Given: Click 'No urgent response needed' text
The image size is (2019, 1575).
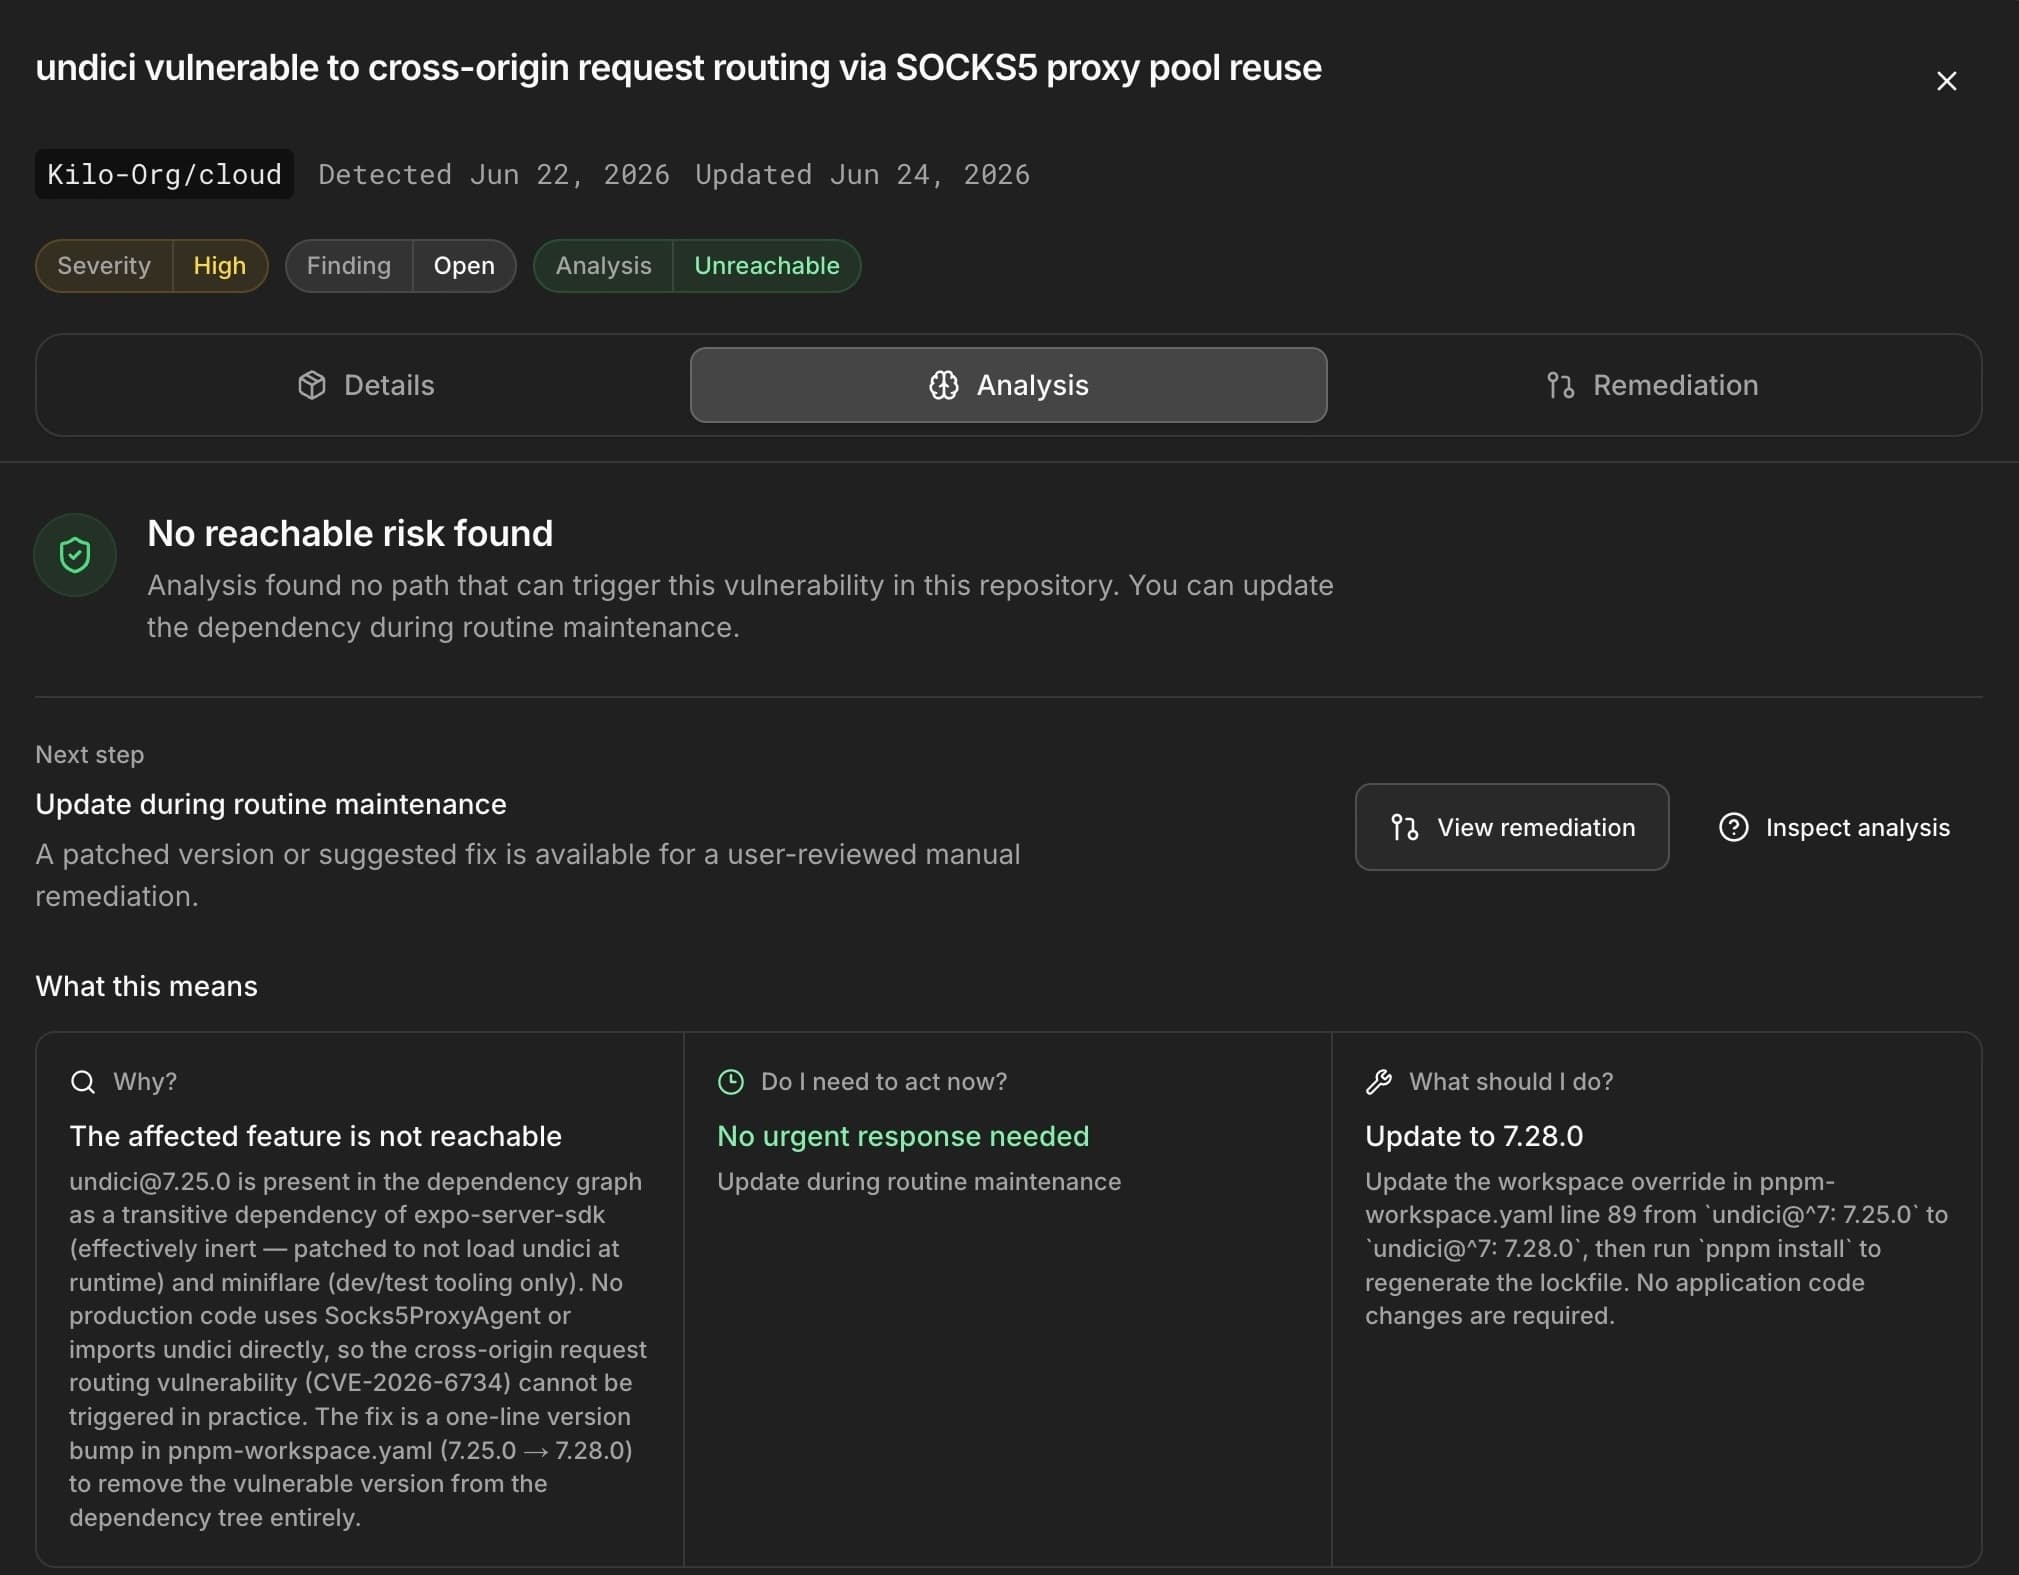Looking at the screenshot, I should pos(903,1136).
